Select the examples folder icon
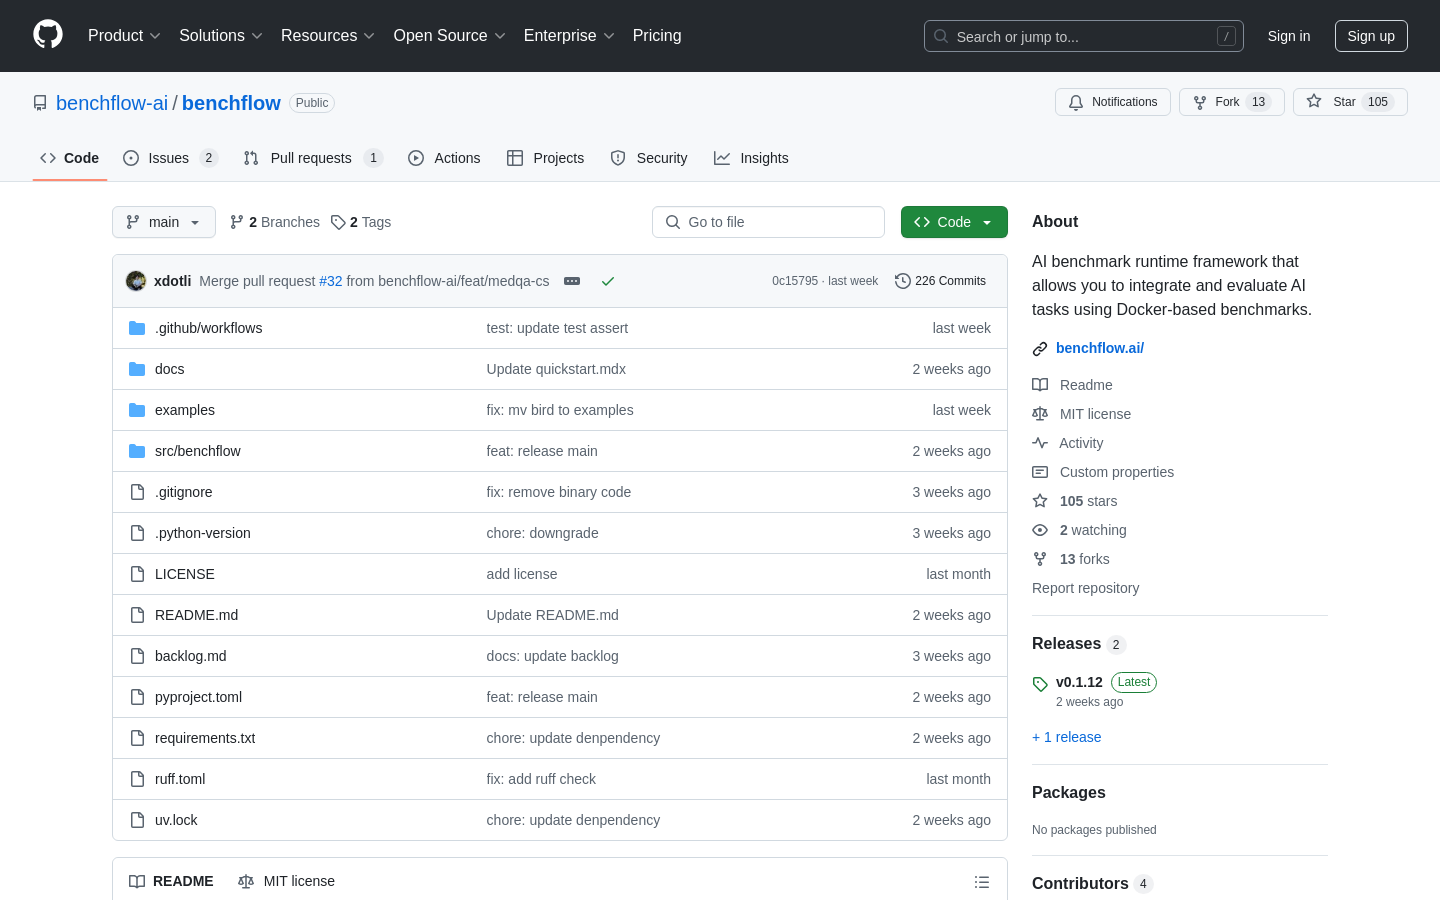Screen dimensions: 1440x900 point(137,410)
